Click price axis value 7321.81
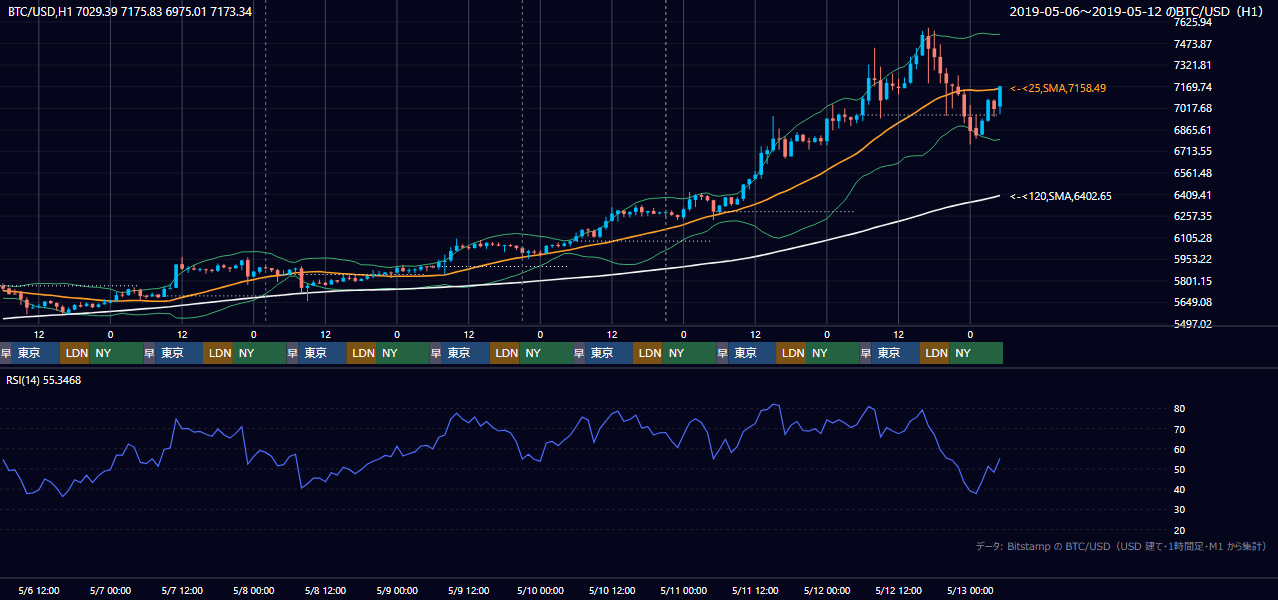Screen dimensions: 1278x600 (1193, 65)
